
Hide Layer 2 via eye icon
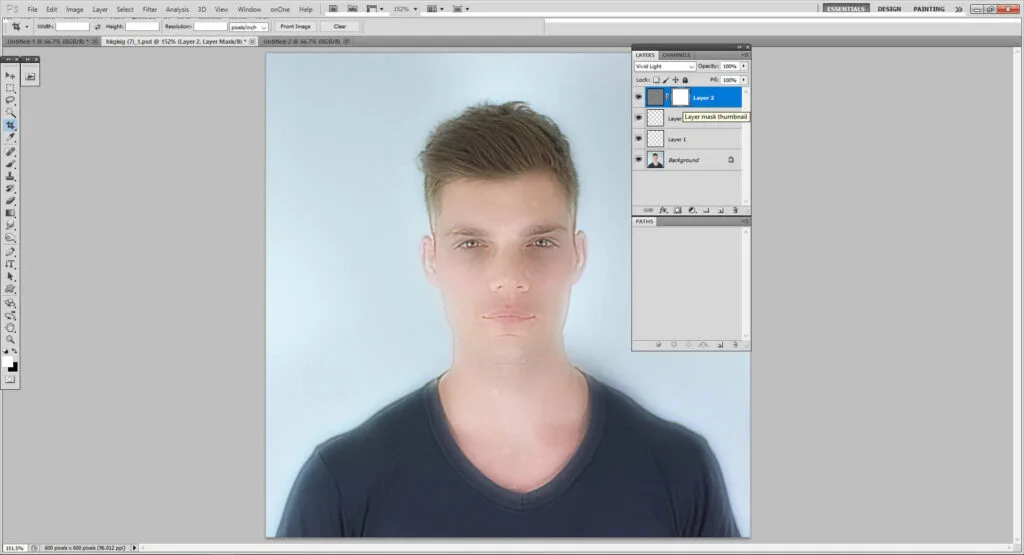pos(639,97)
